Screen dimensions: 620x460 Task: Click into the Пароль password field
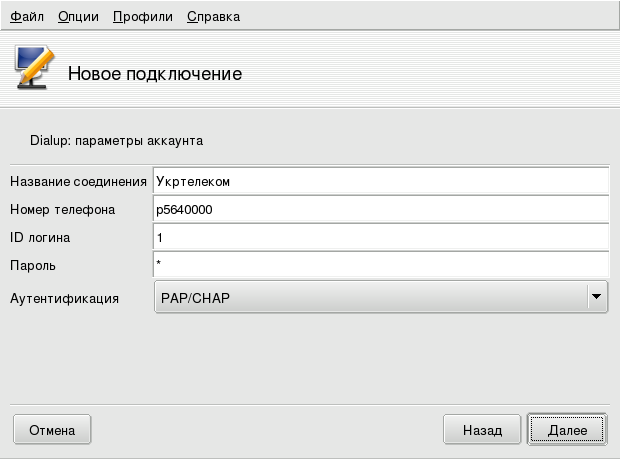coord(380,265)
